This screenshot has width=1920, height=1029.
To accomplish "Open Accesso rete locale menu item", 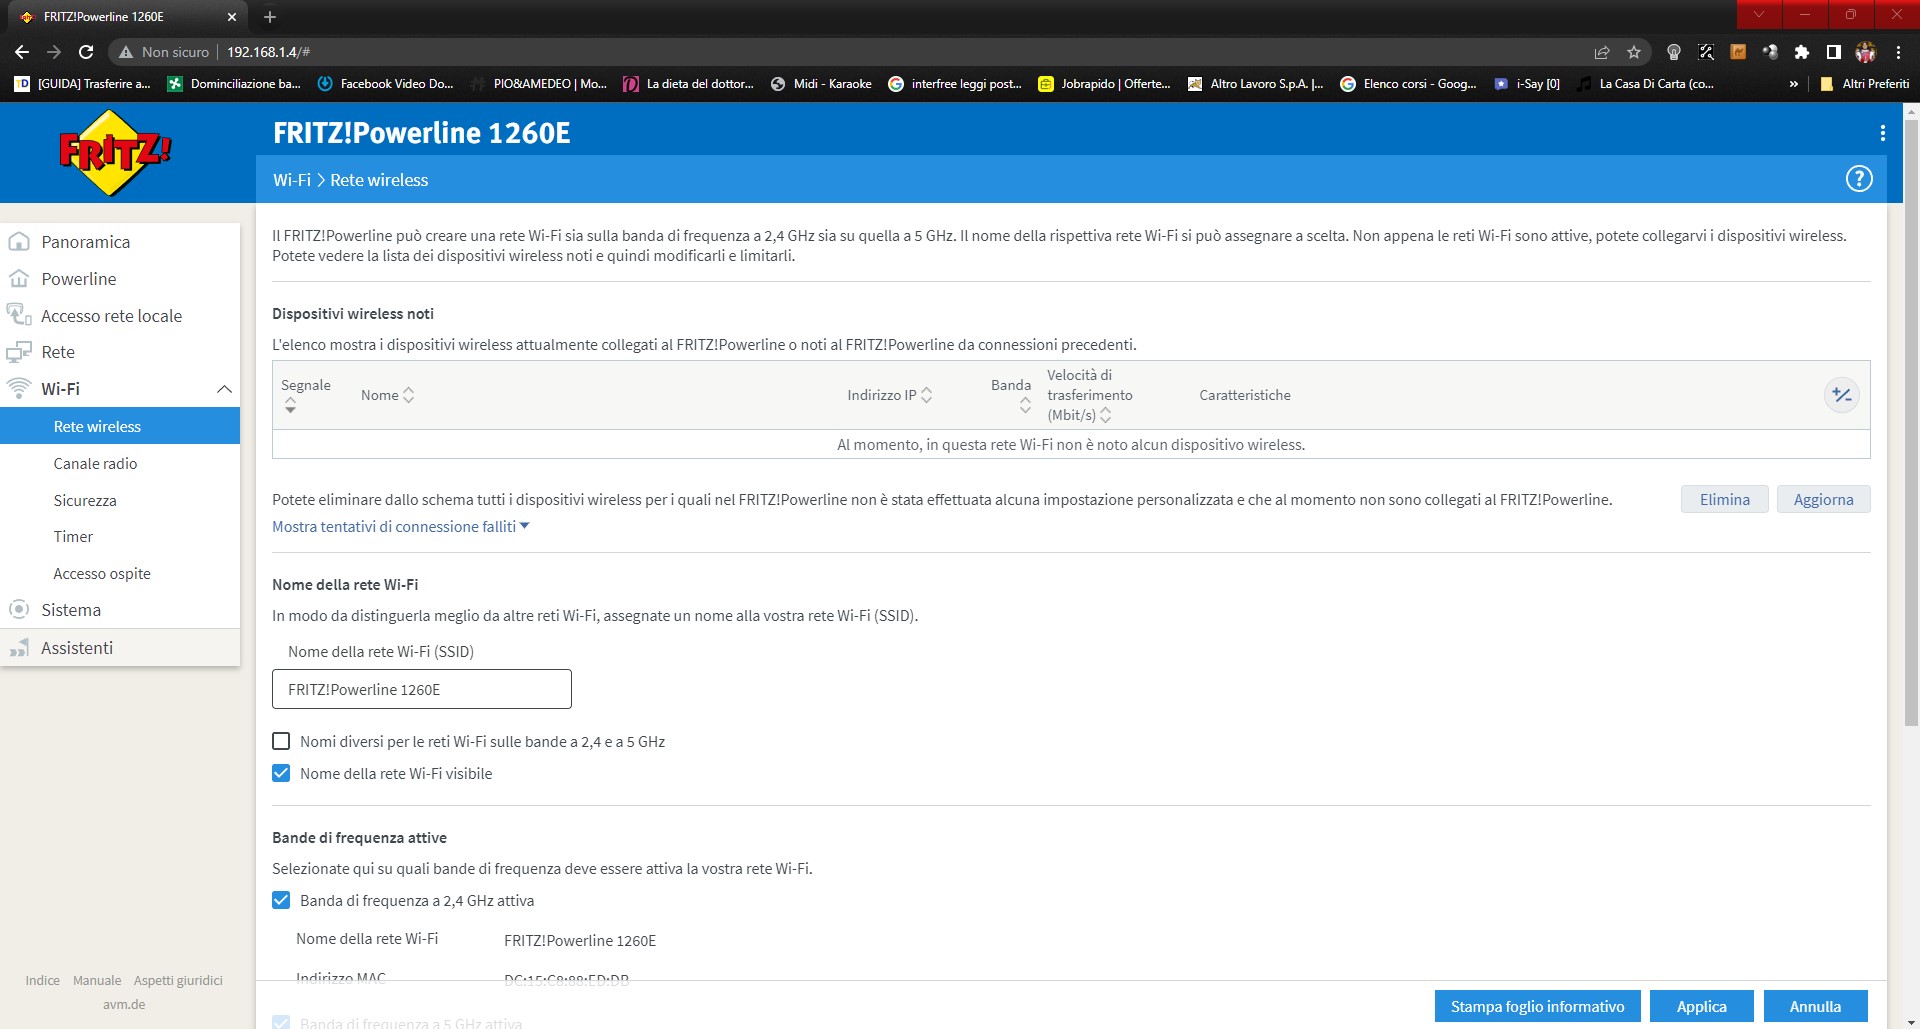I will [x=112, y=316].
